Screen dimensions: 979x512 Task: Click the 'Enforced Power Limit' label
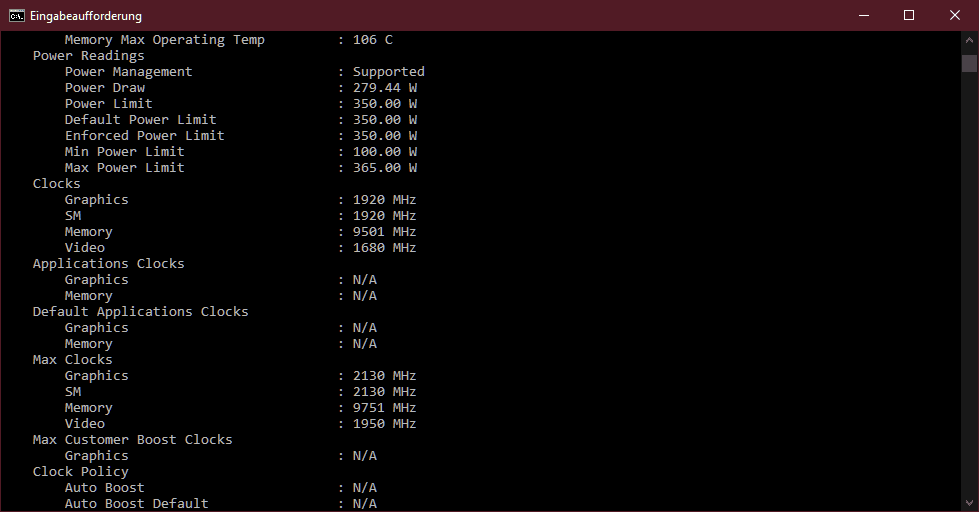point(145,136)
